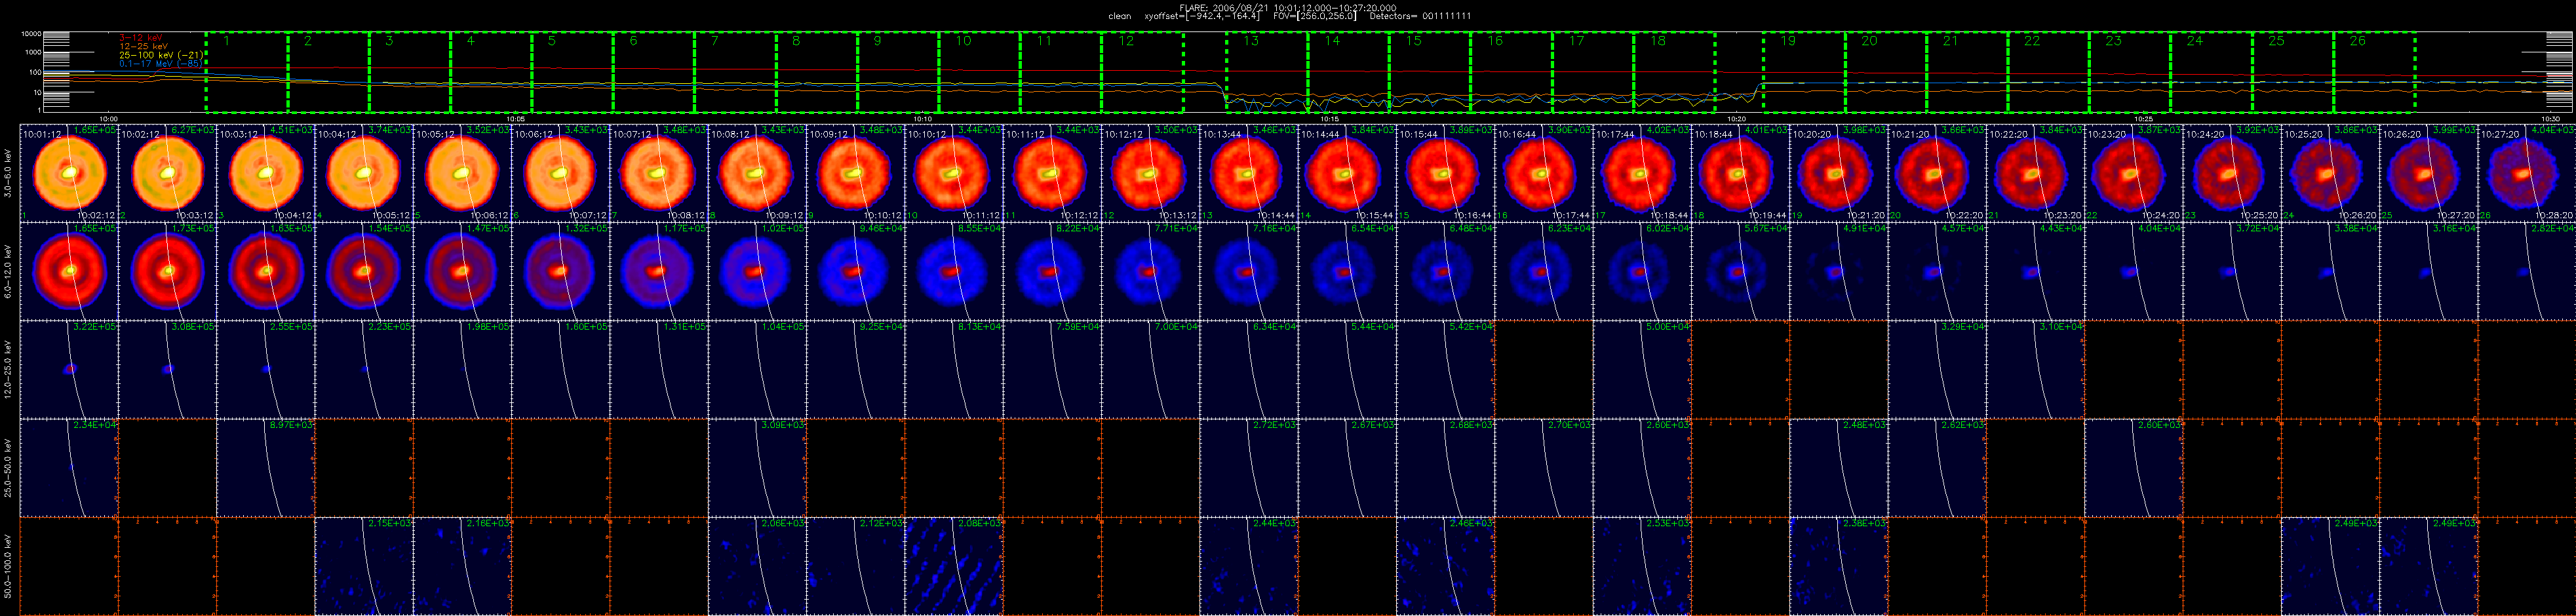
Task: Click the 25.0-50.0 keV row label
Action: click(8, 467)
